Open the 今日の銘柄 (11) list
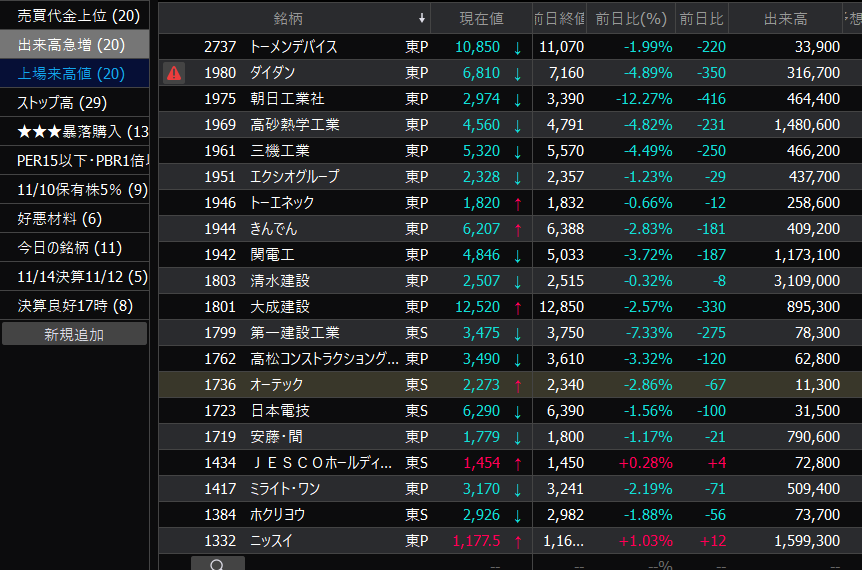Viewport: 862px width, 570px height. tap(75, 247)
